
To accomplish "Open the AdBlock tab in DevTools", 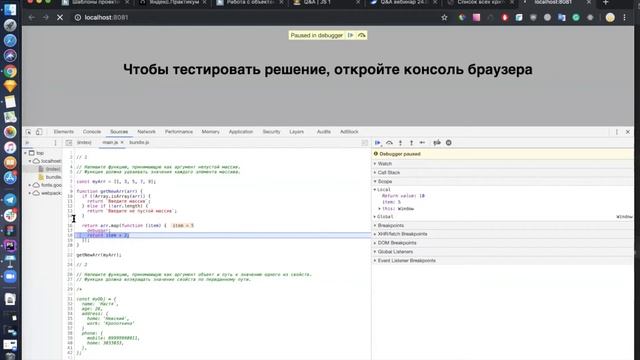I will pos(349,132).
